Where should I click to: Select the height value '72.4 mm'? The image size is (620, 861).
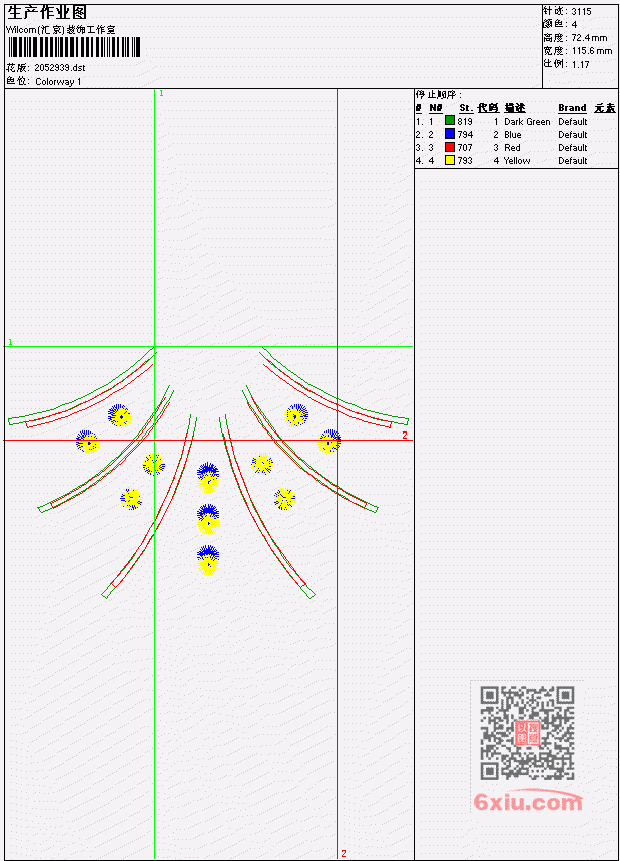(589, 38)
